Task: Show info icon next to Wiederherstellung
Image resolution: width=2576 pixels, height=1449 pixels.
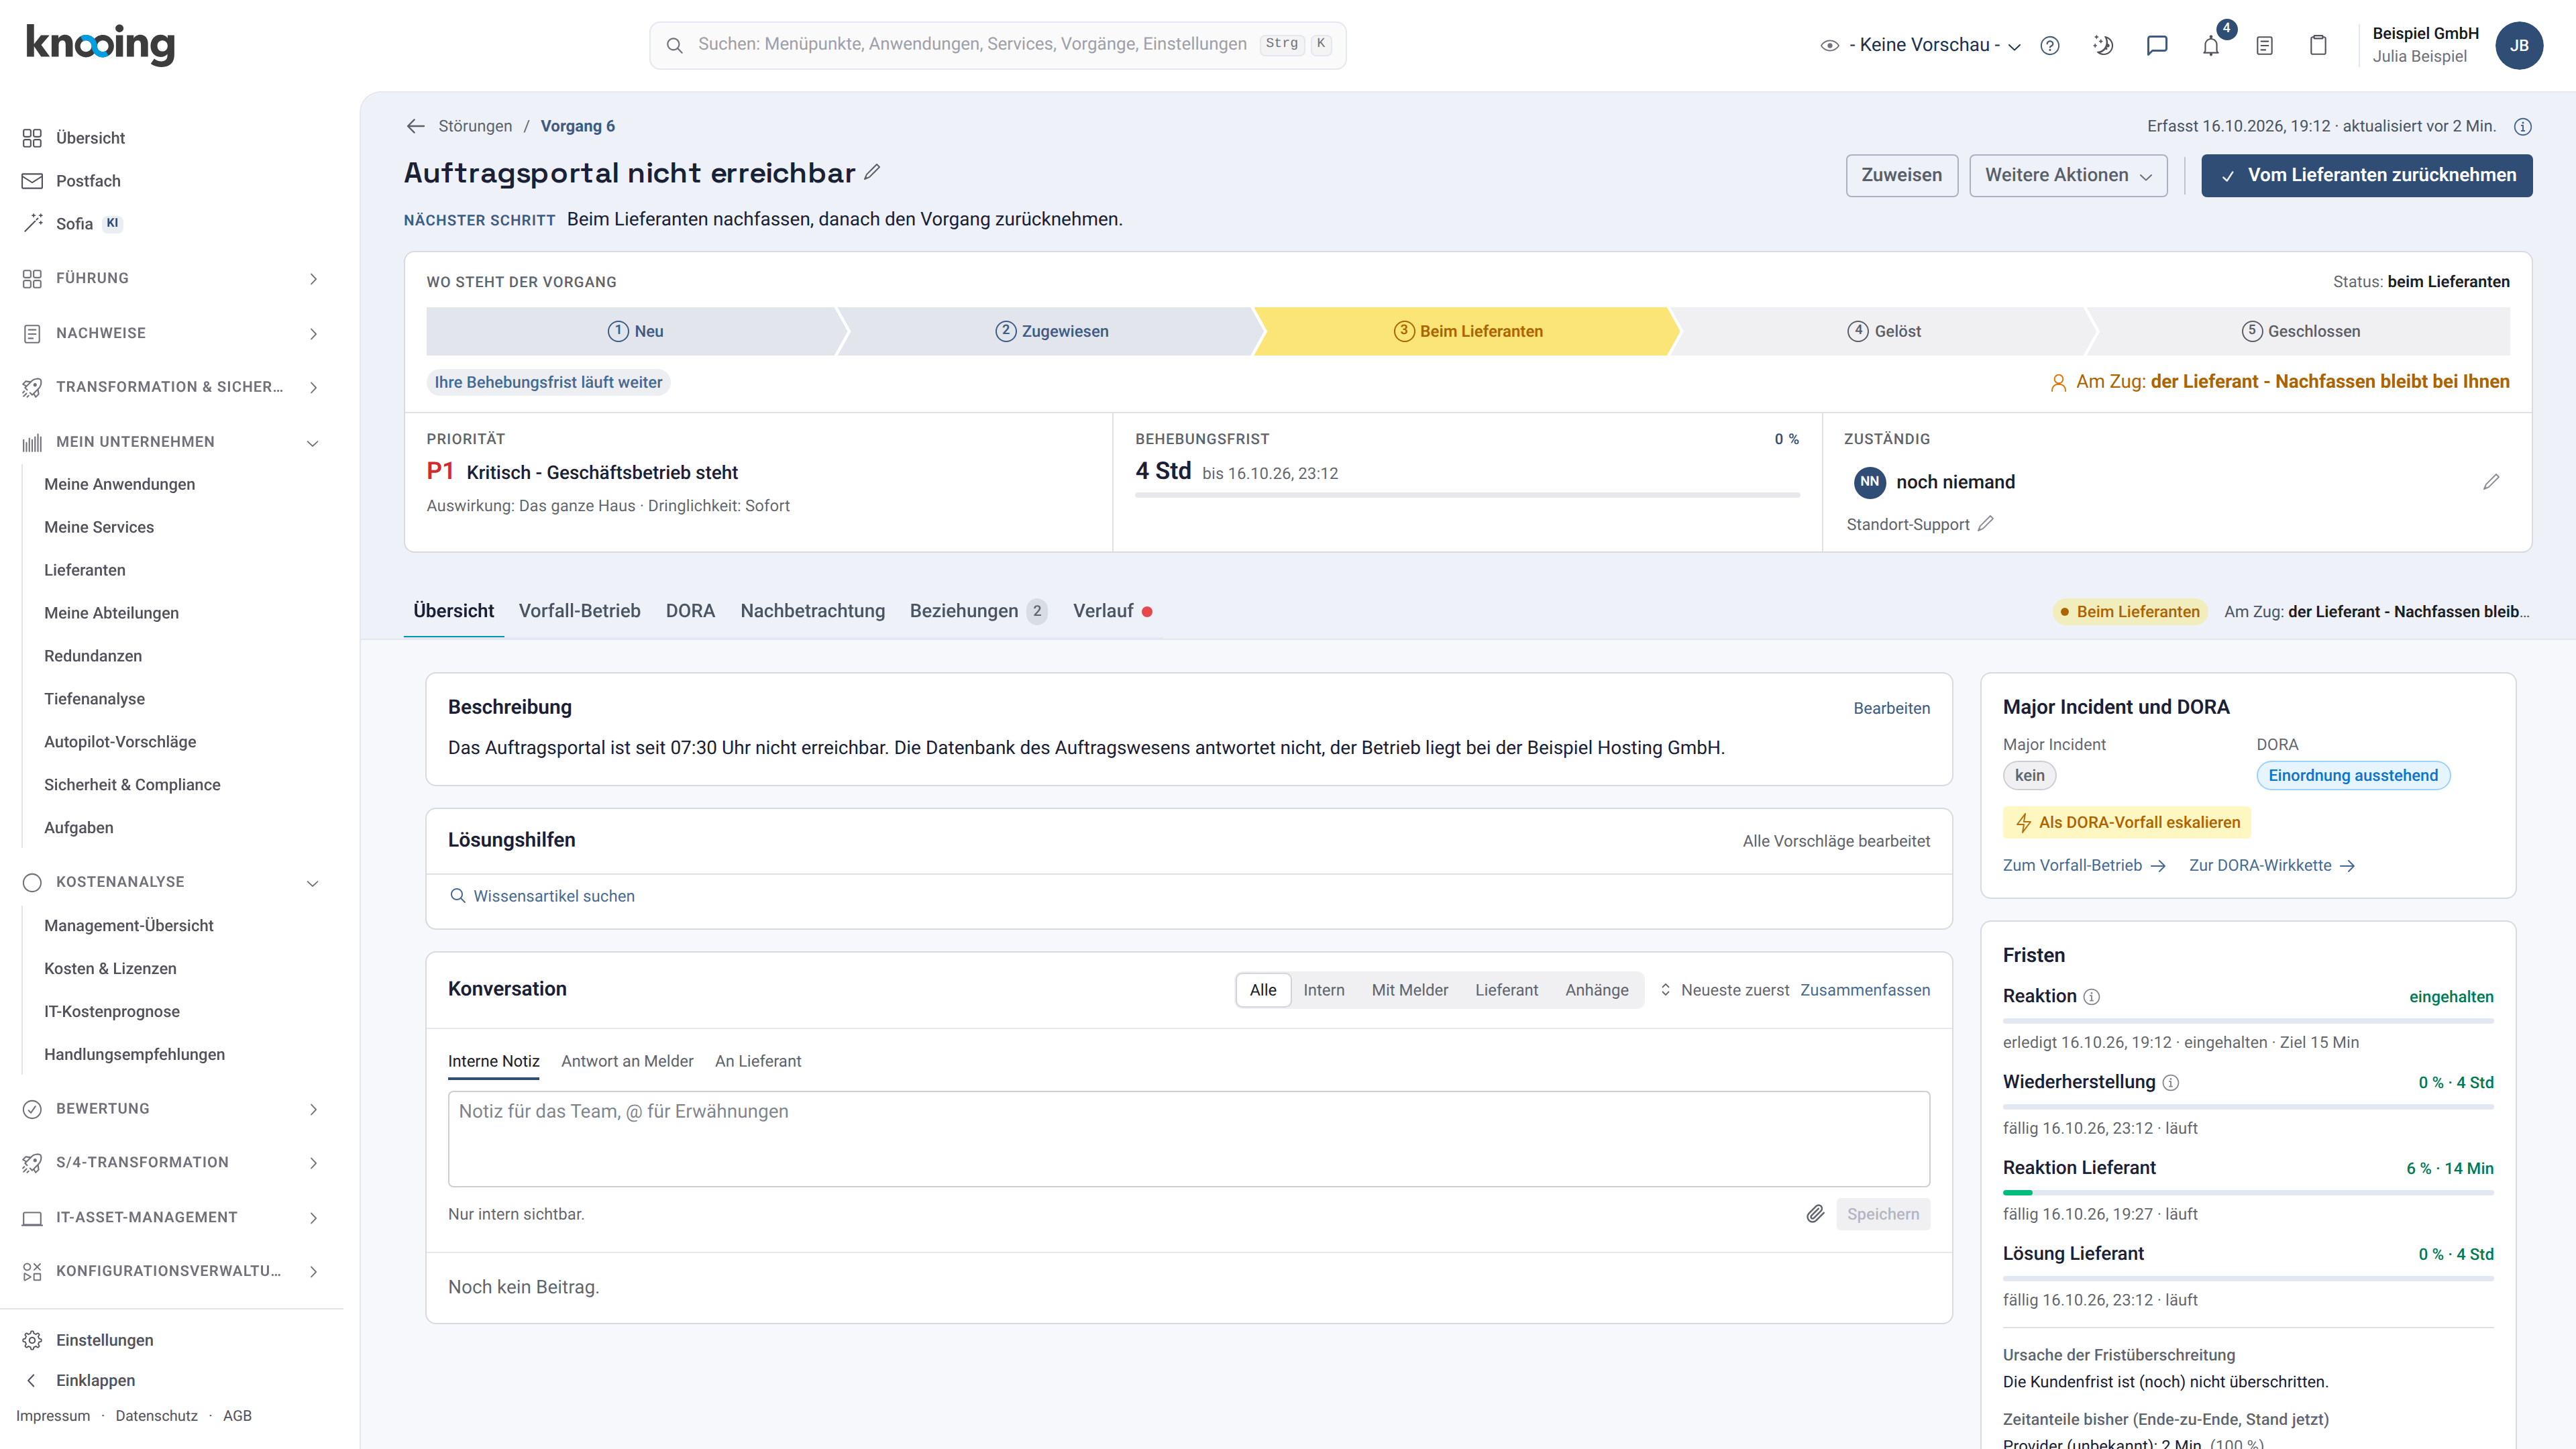Action: (2171, 1083)
